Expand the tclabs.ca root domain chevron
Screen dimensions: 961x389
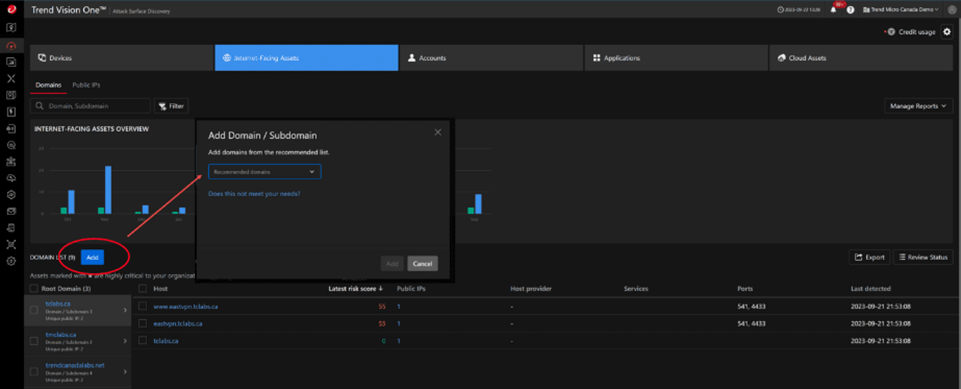[125, 311]
